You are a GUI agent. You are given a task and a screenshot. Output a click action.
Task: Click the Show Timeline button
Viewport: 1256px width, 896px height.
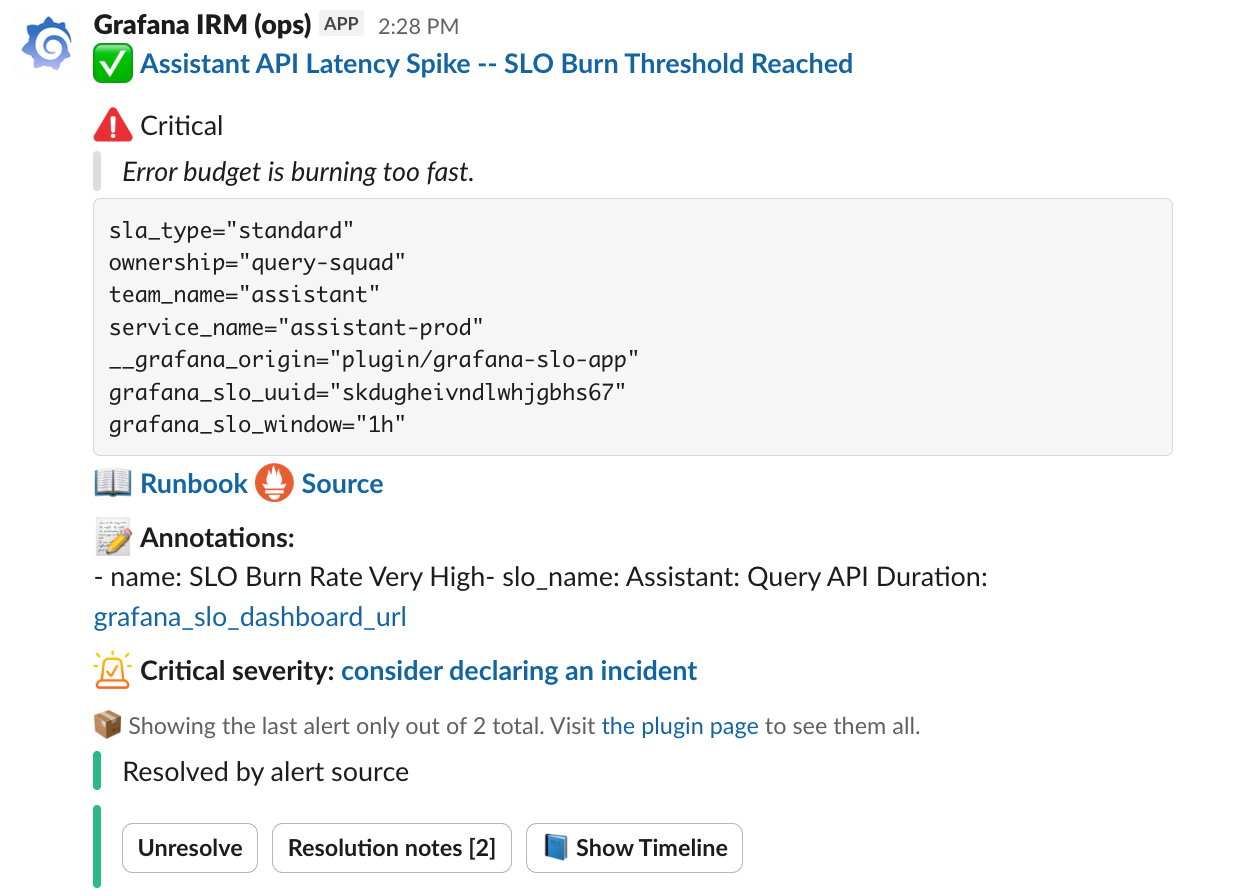(634, 847)
